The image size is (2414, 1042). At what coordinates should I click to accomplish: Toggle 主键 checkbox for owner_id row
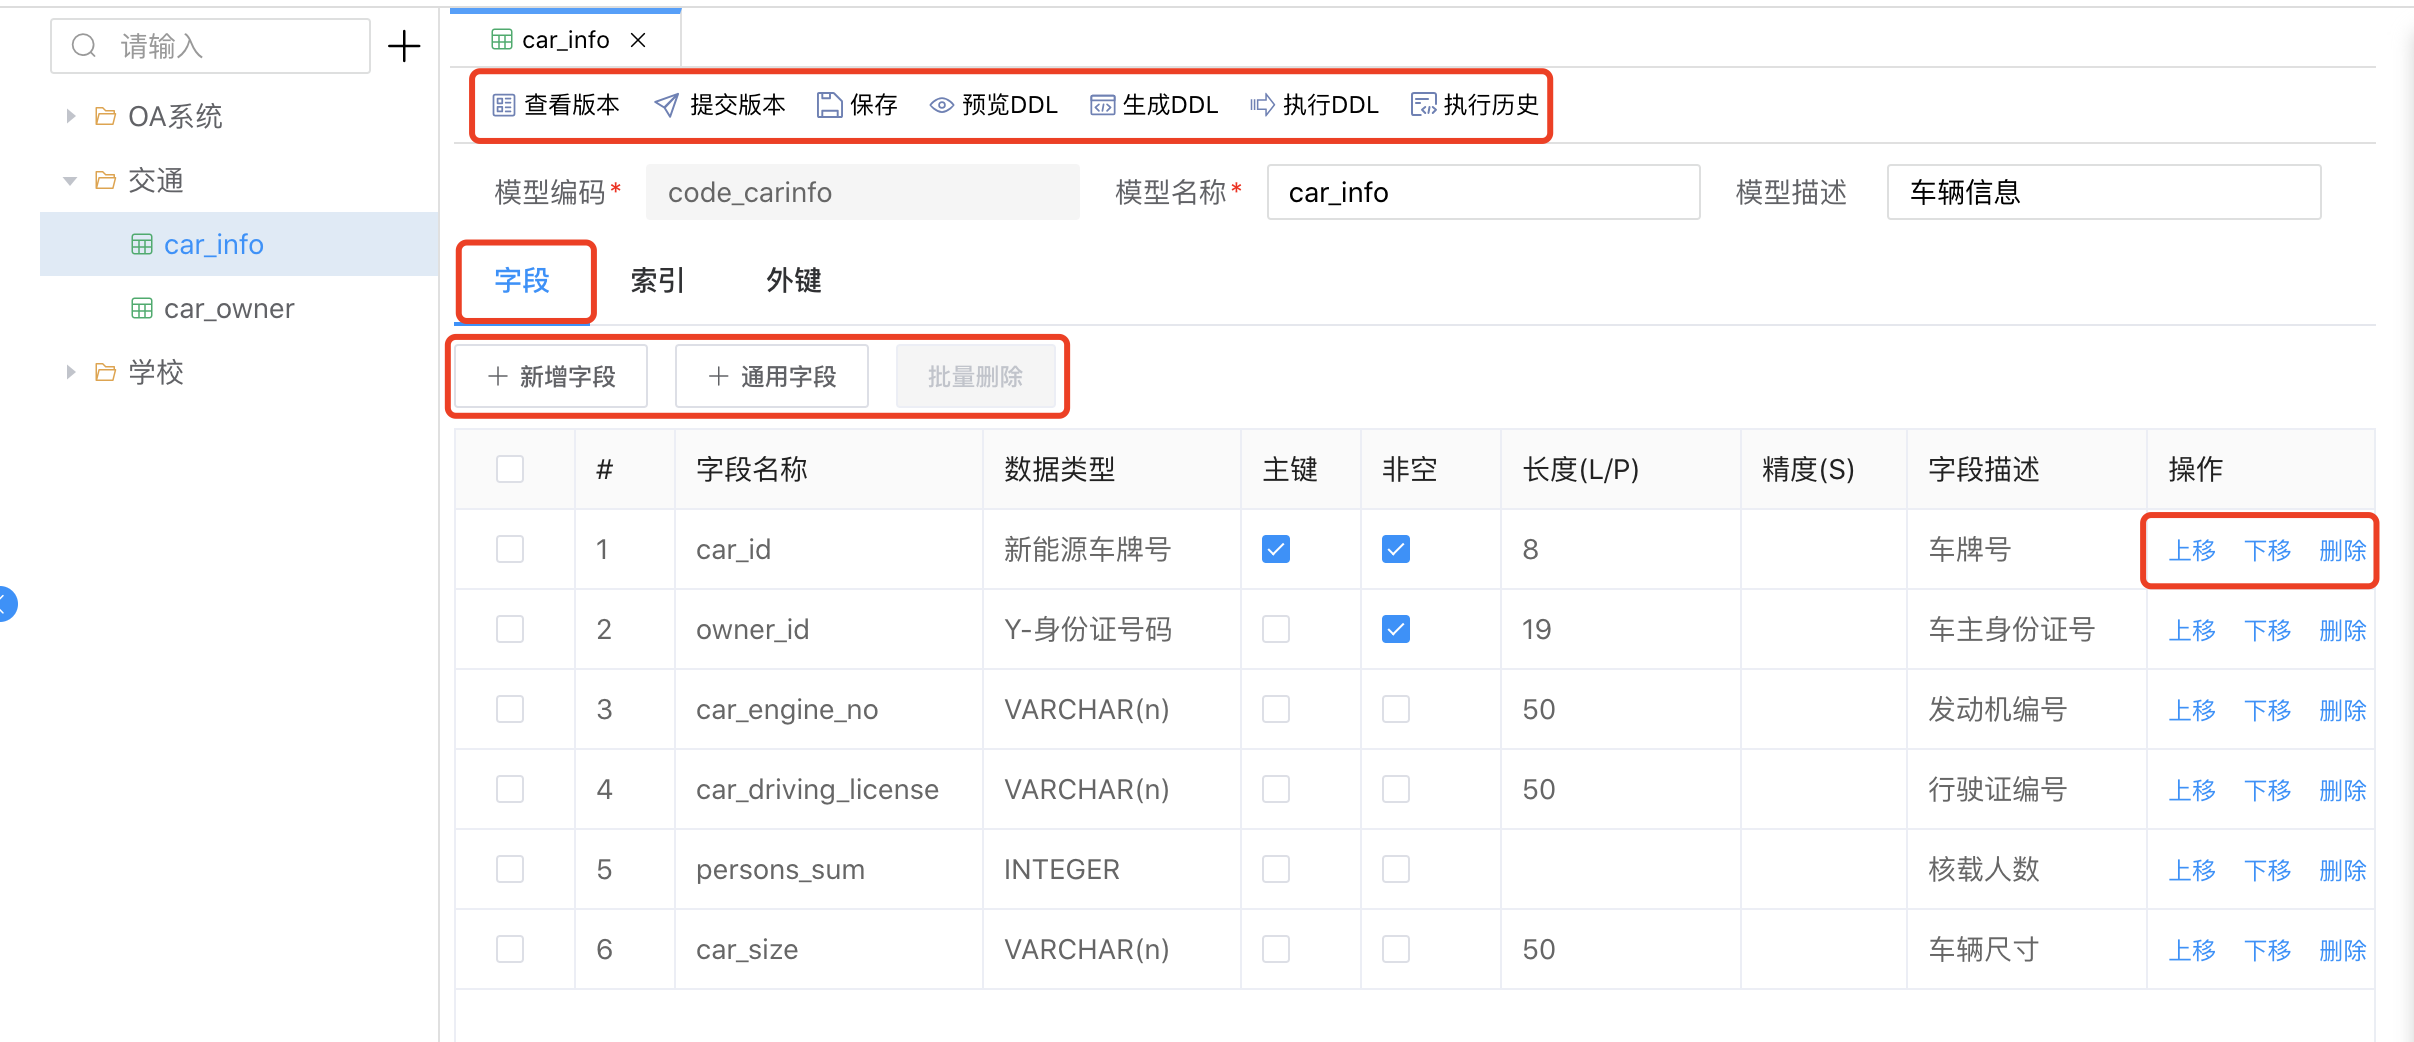1275,629
